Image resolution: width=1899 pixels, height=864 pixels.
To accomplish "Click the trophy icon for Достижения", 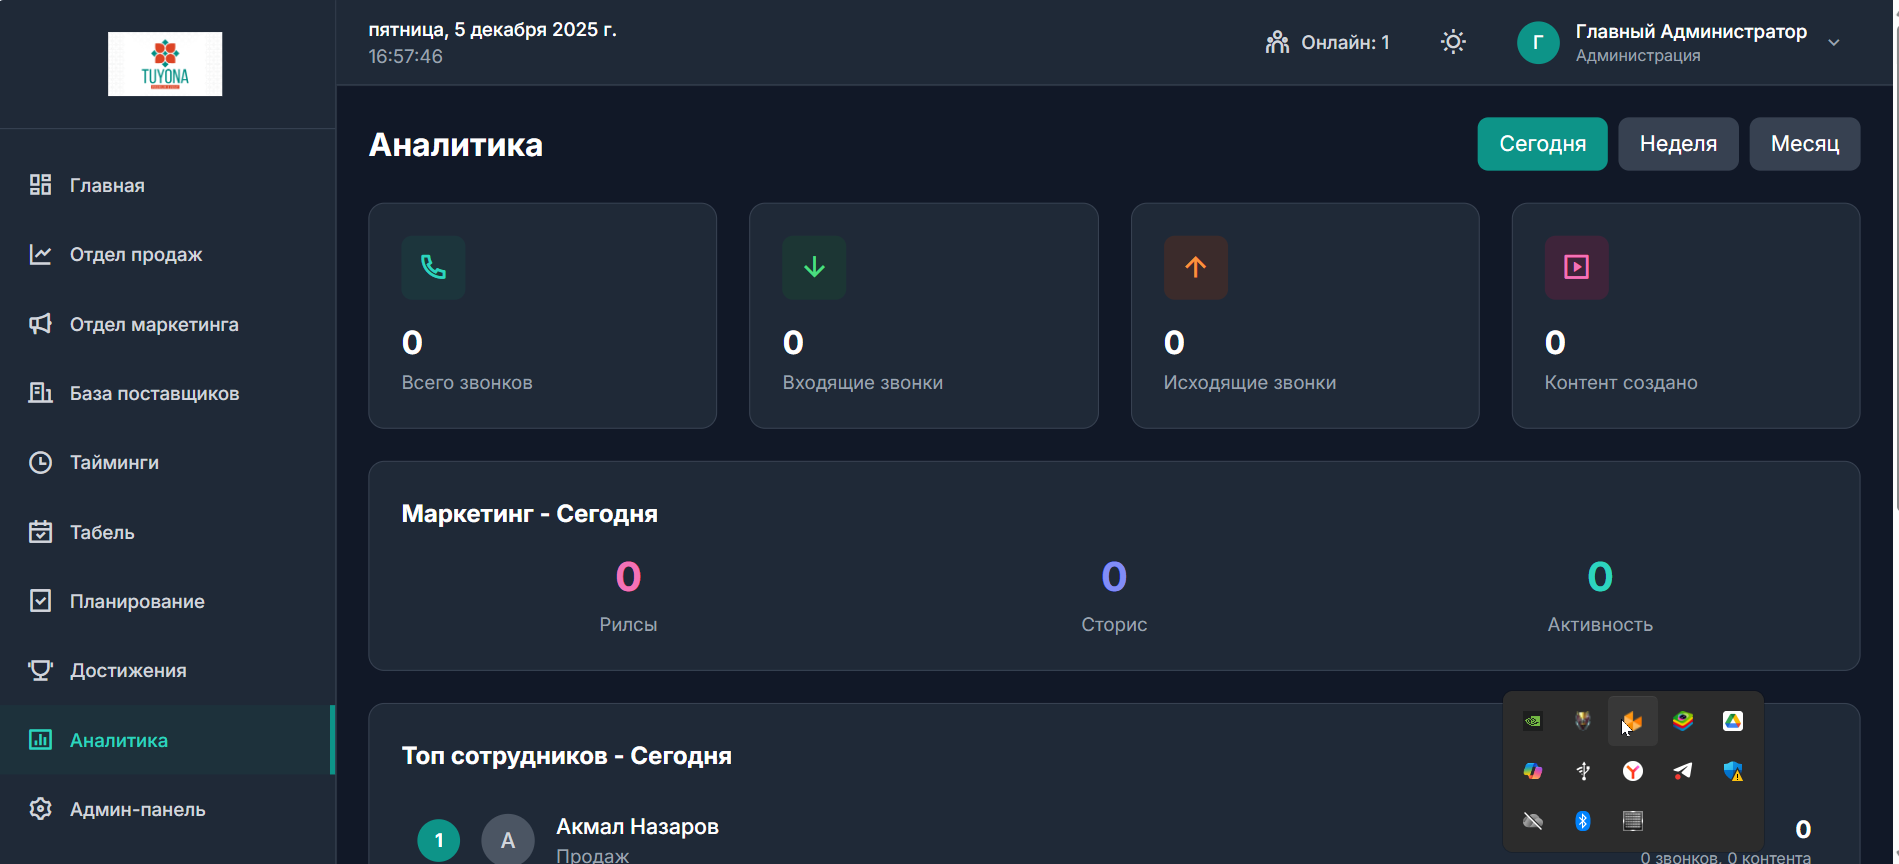I will point(40,670).
